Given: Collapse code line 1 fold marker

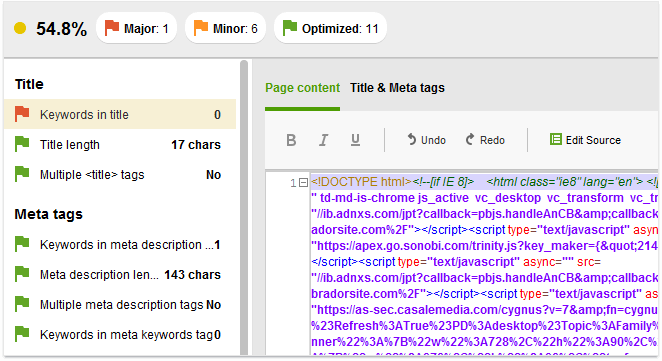Looking at the screenshot, I should click(x=303, y=182).
